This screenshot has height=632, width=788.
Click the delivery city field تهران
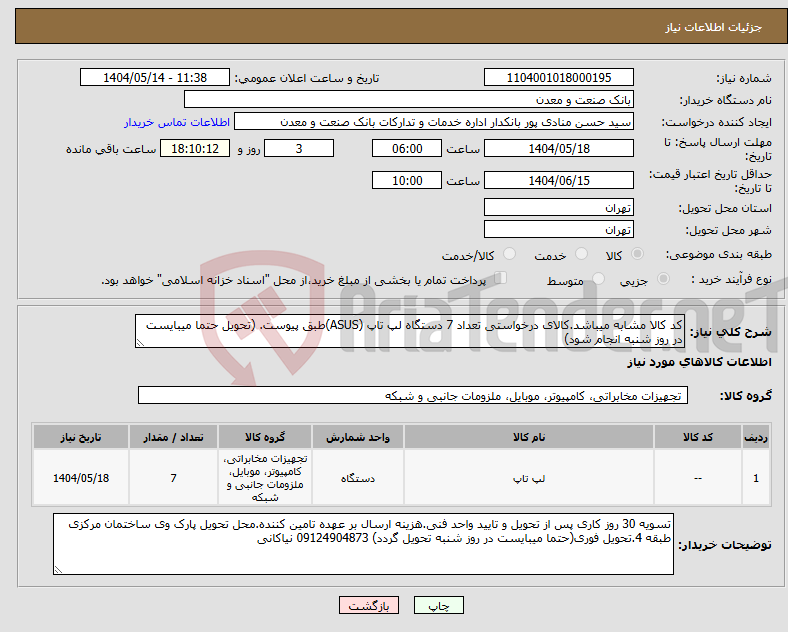(559, 229)
